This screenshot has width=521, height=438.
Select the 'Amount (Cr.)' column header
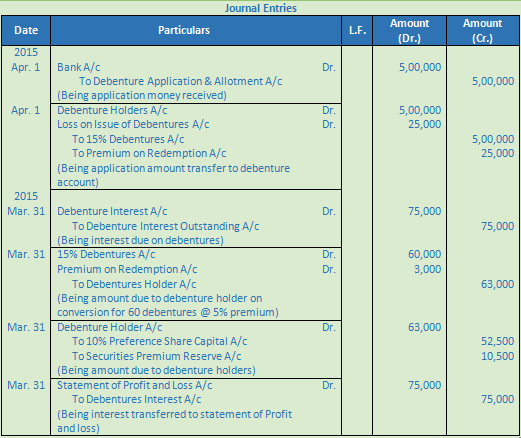tap(482, 31)
